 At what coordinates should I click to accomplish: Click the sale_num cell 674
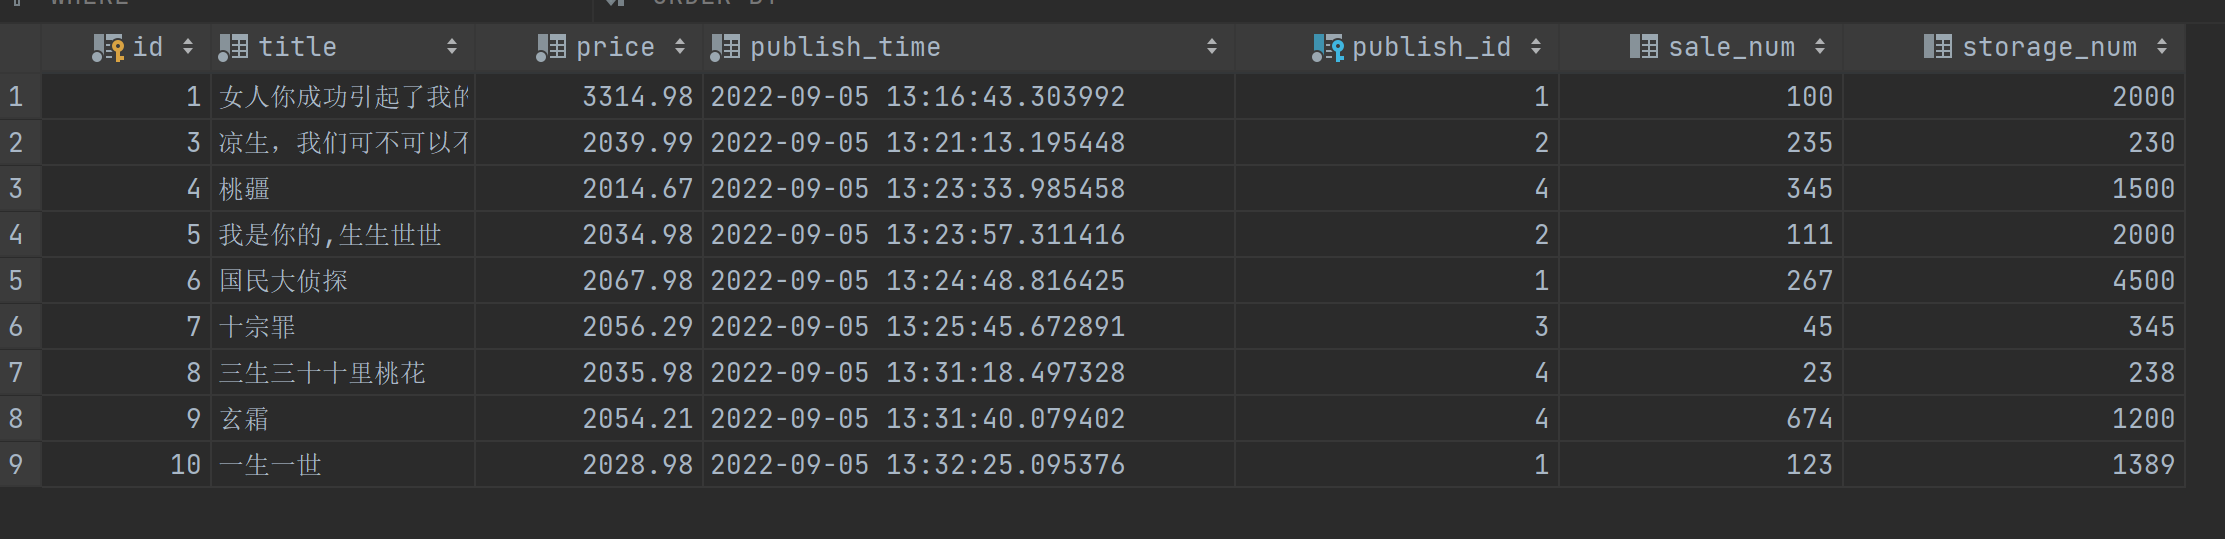pos(1810,419)
